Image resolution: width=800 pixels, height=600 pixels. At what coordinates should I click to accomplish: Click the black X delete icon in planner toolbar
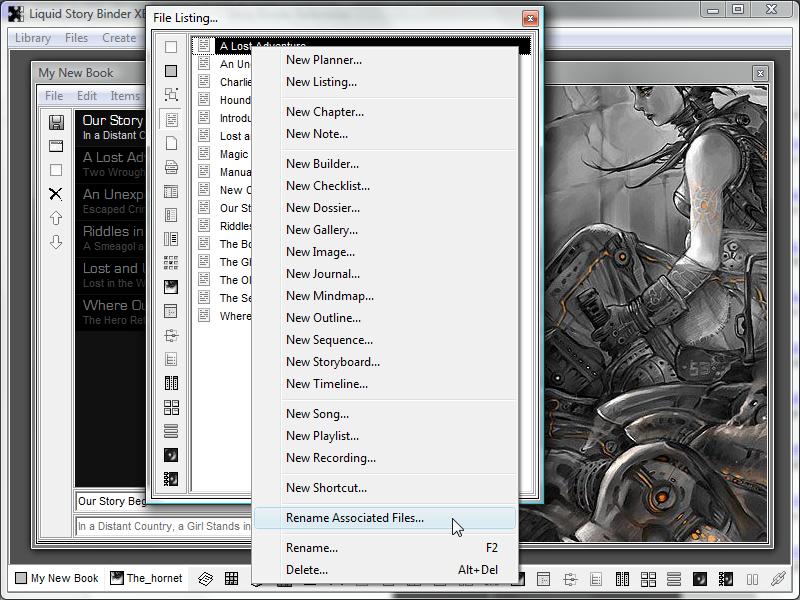[x=56, y=194]
